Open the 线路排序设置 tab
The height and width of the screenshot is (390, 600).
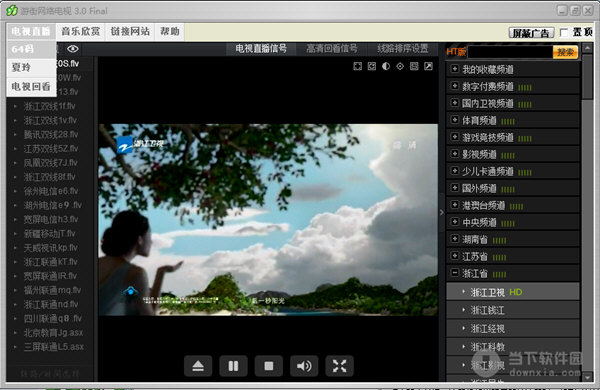point(403,49)
